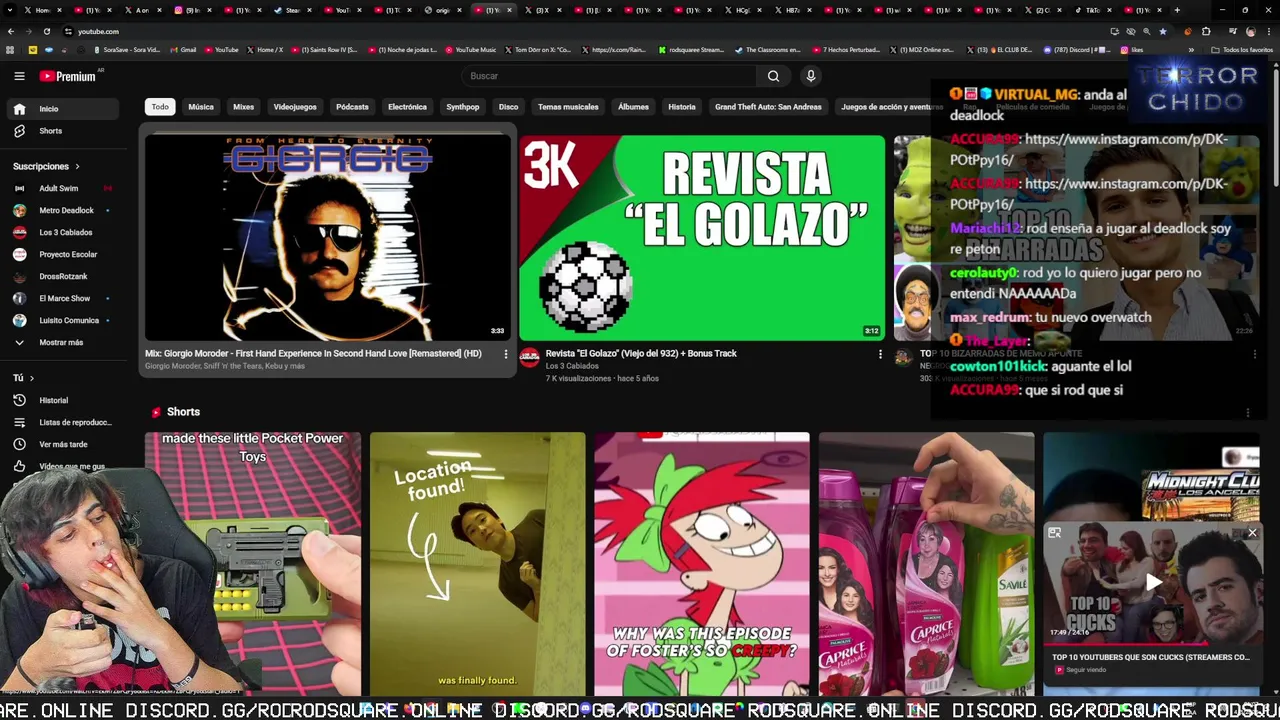The width and height of the screenshot is (1280, 720).
Task: Open Todos los favoritos bookmarks folder
Action: [x=1243, y=50]
